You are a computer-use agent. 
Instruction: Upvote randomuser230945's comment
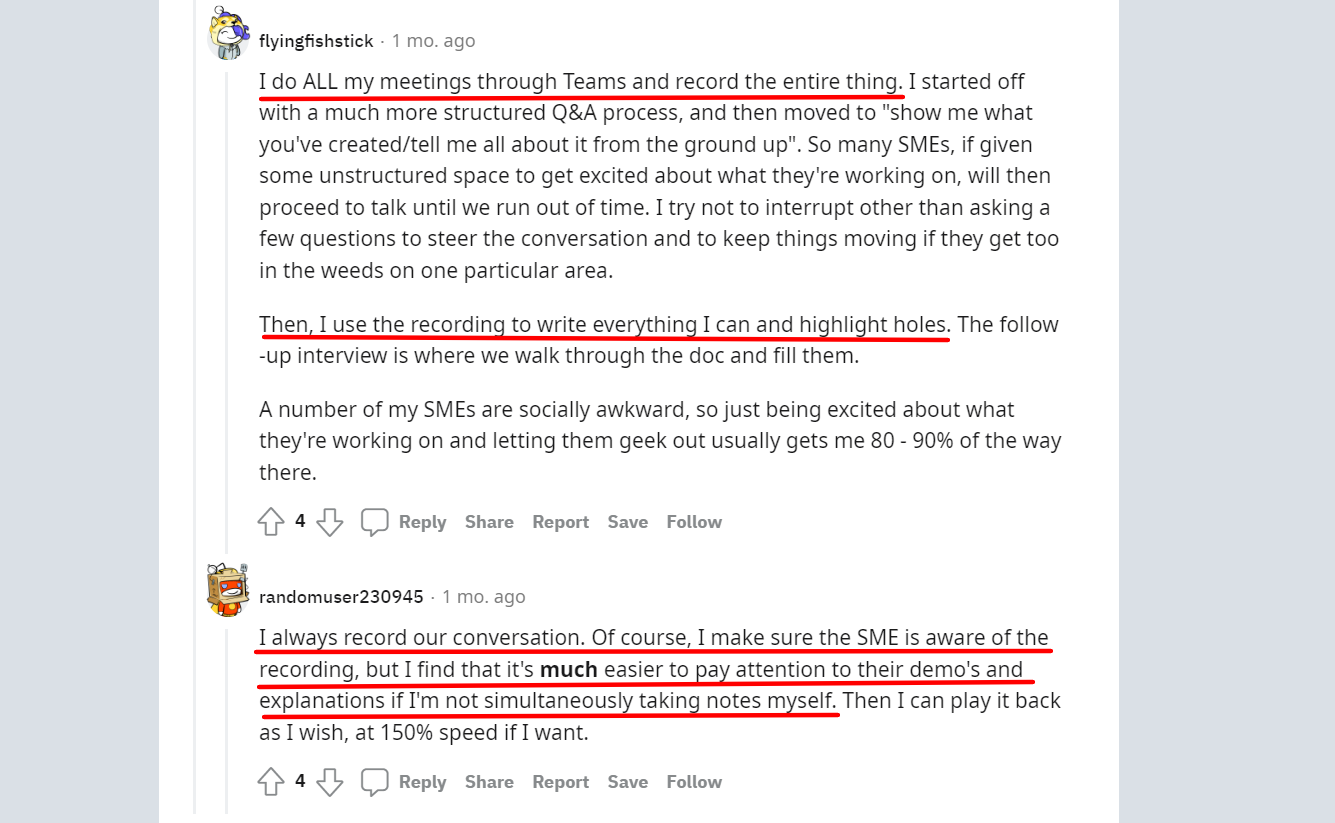270,781
